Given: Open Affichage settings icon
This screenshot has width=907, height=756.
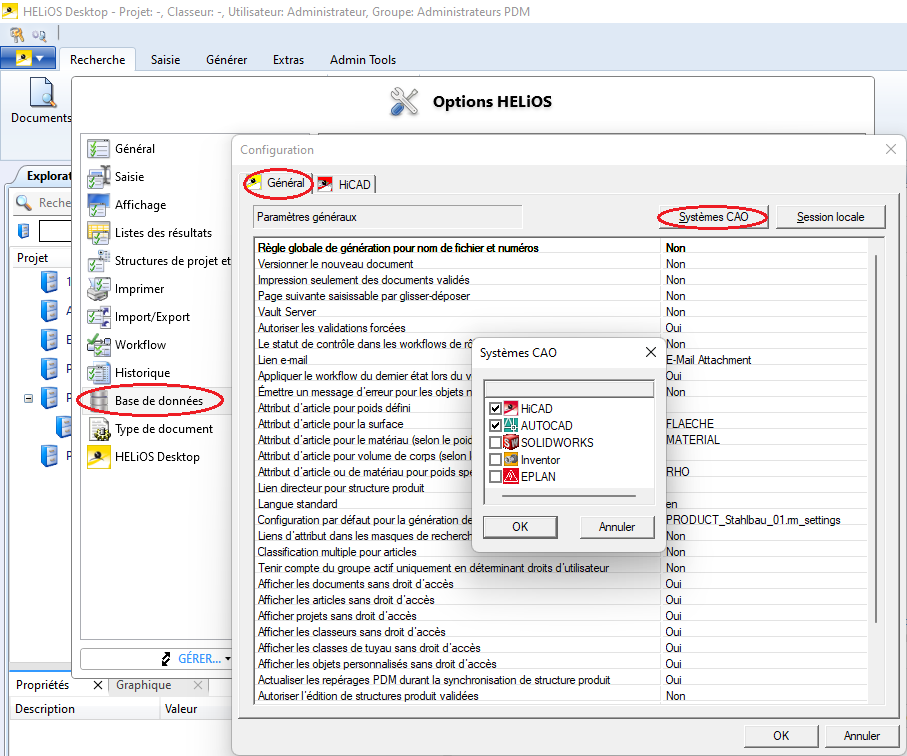Looking at the screenshot, I should pyautogui.click(x=98, y=205).
